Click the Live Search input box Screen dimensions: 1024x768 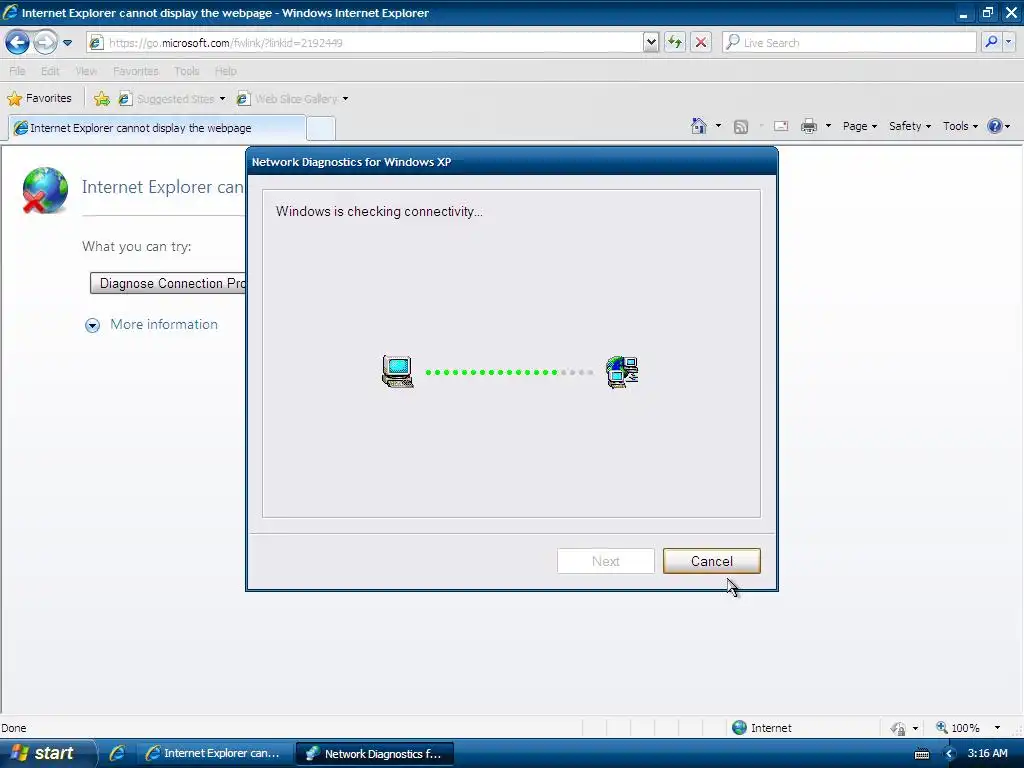pyautogui.click(x=850, y=43)
